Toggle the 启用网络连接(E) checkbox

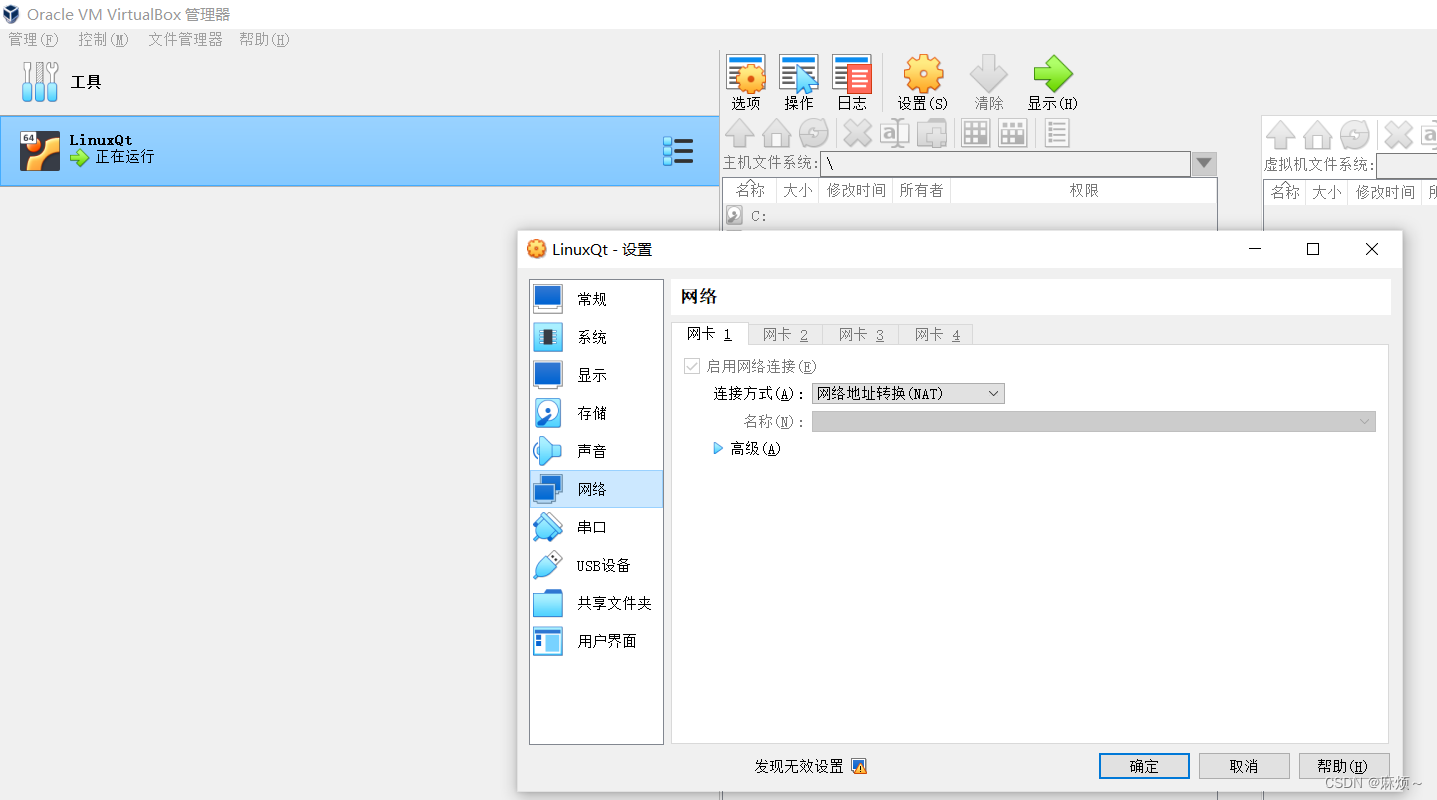tap(691, 365)
